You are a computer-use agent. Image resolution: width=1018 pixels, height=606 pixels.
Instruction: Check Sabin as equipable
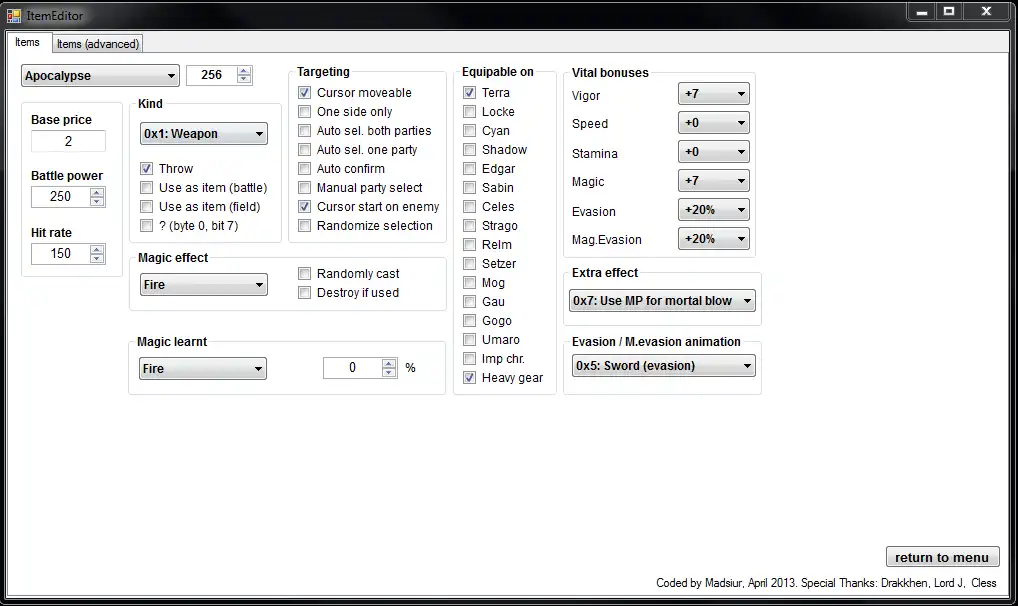coord(469,188)
